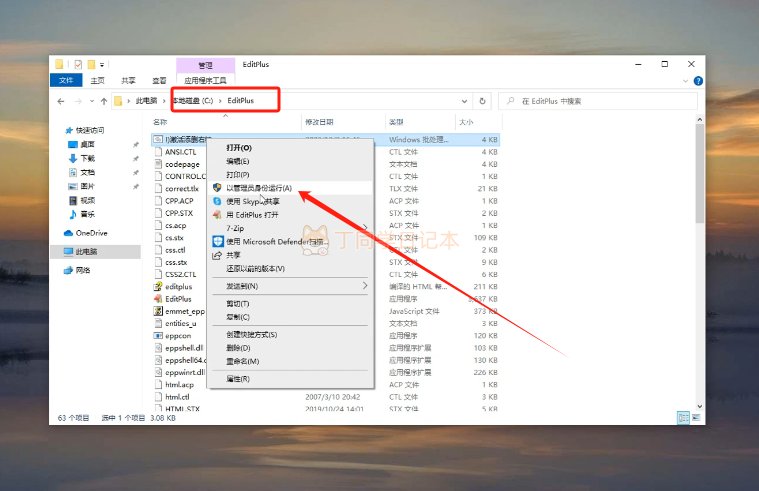The width and height of the screenshot is (759, 491).
Task: Choose 剪切(T) in the context menu
Action: [x=290, y=304]
